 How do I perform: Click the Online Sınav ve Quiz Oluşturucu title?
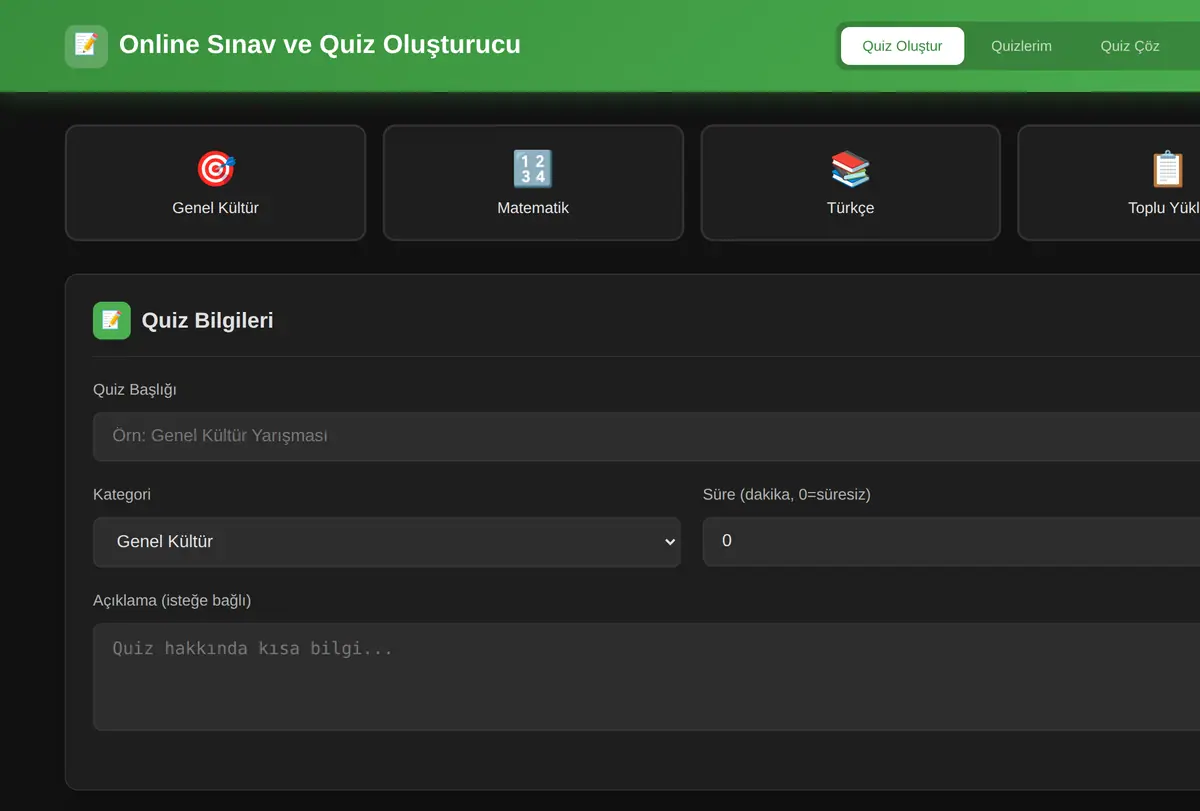click(x=319, y=45)
